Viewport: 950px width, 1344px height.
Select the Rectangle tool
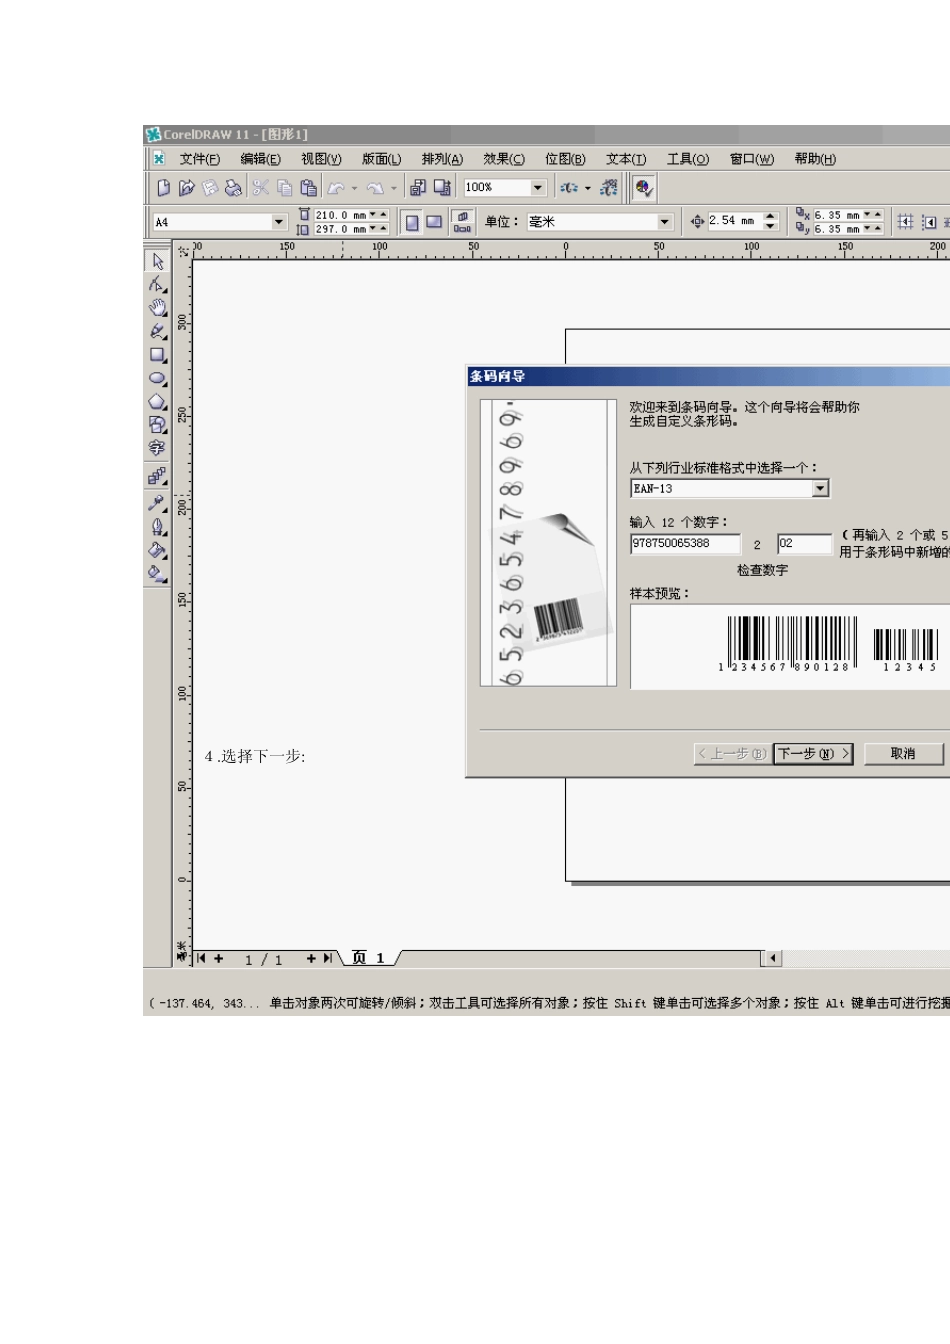coord(157,355)
